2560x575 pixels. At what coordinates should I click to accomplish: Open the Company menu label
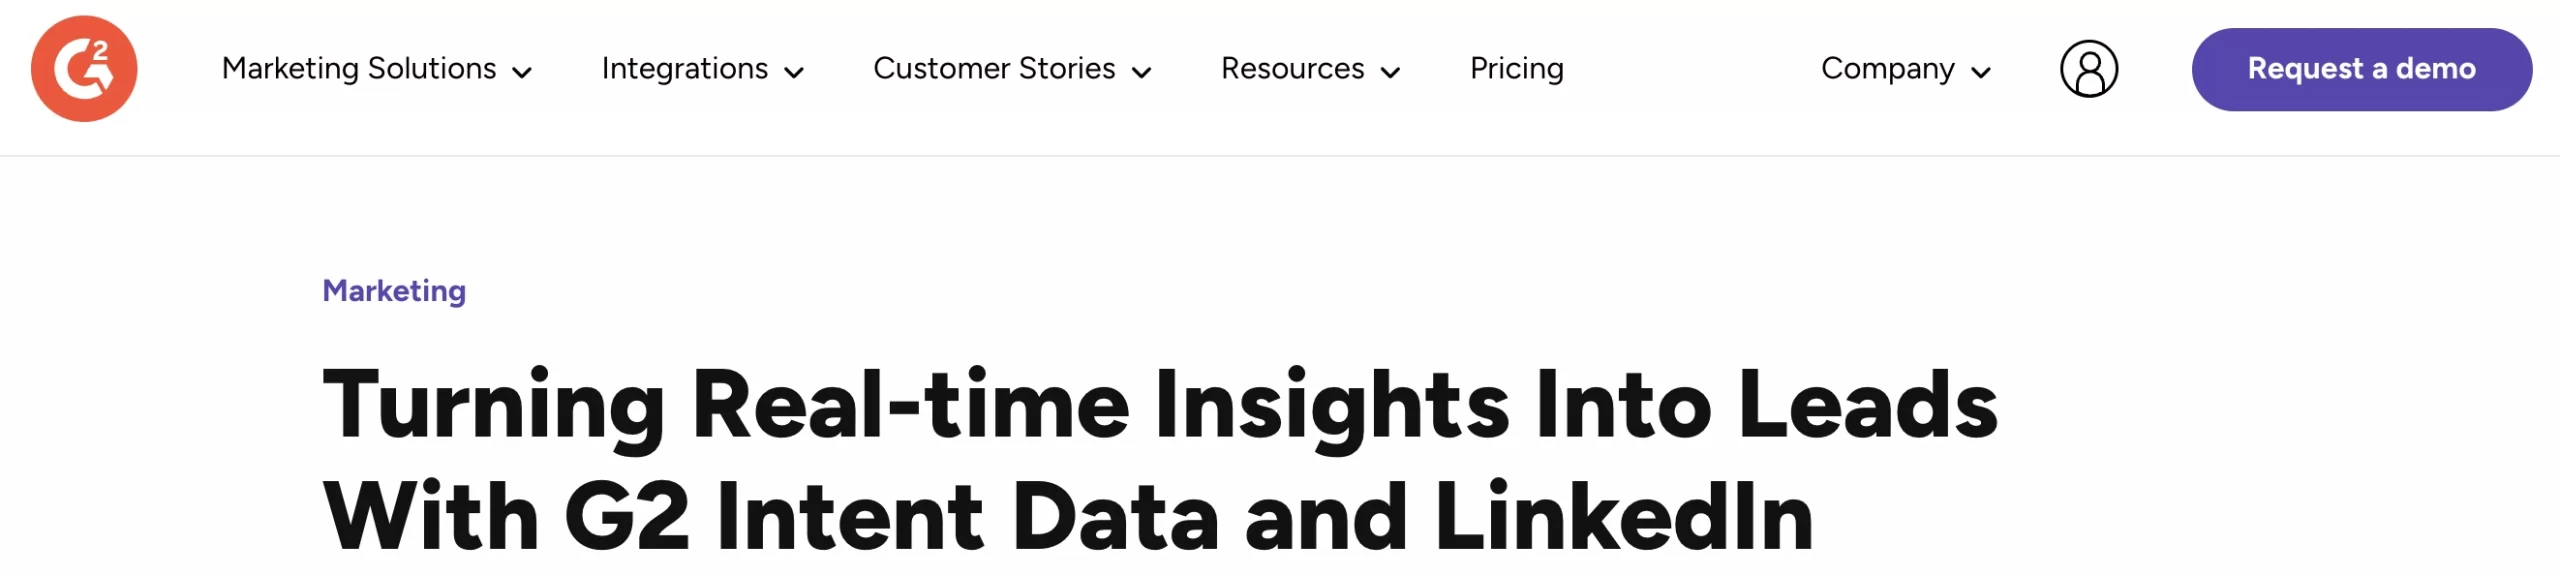pos(1887,69)
